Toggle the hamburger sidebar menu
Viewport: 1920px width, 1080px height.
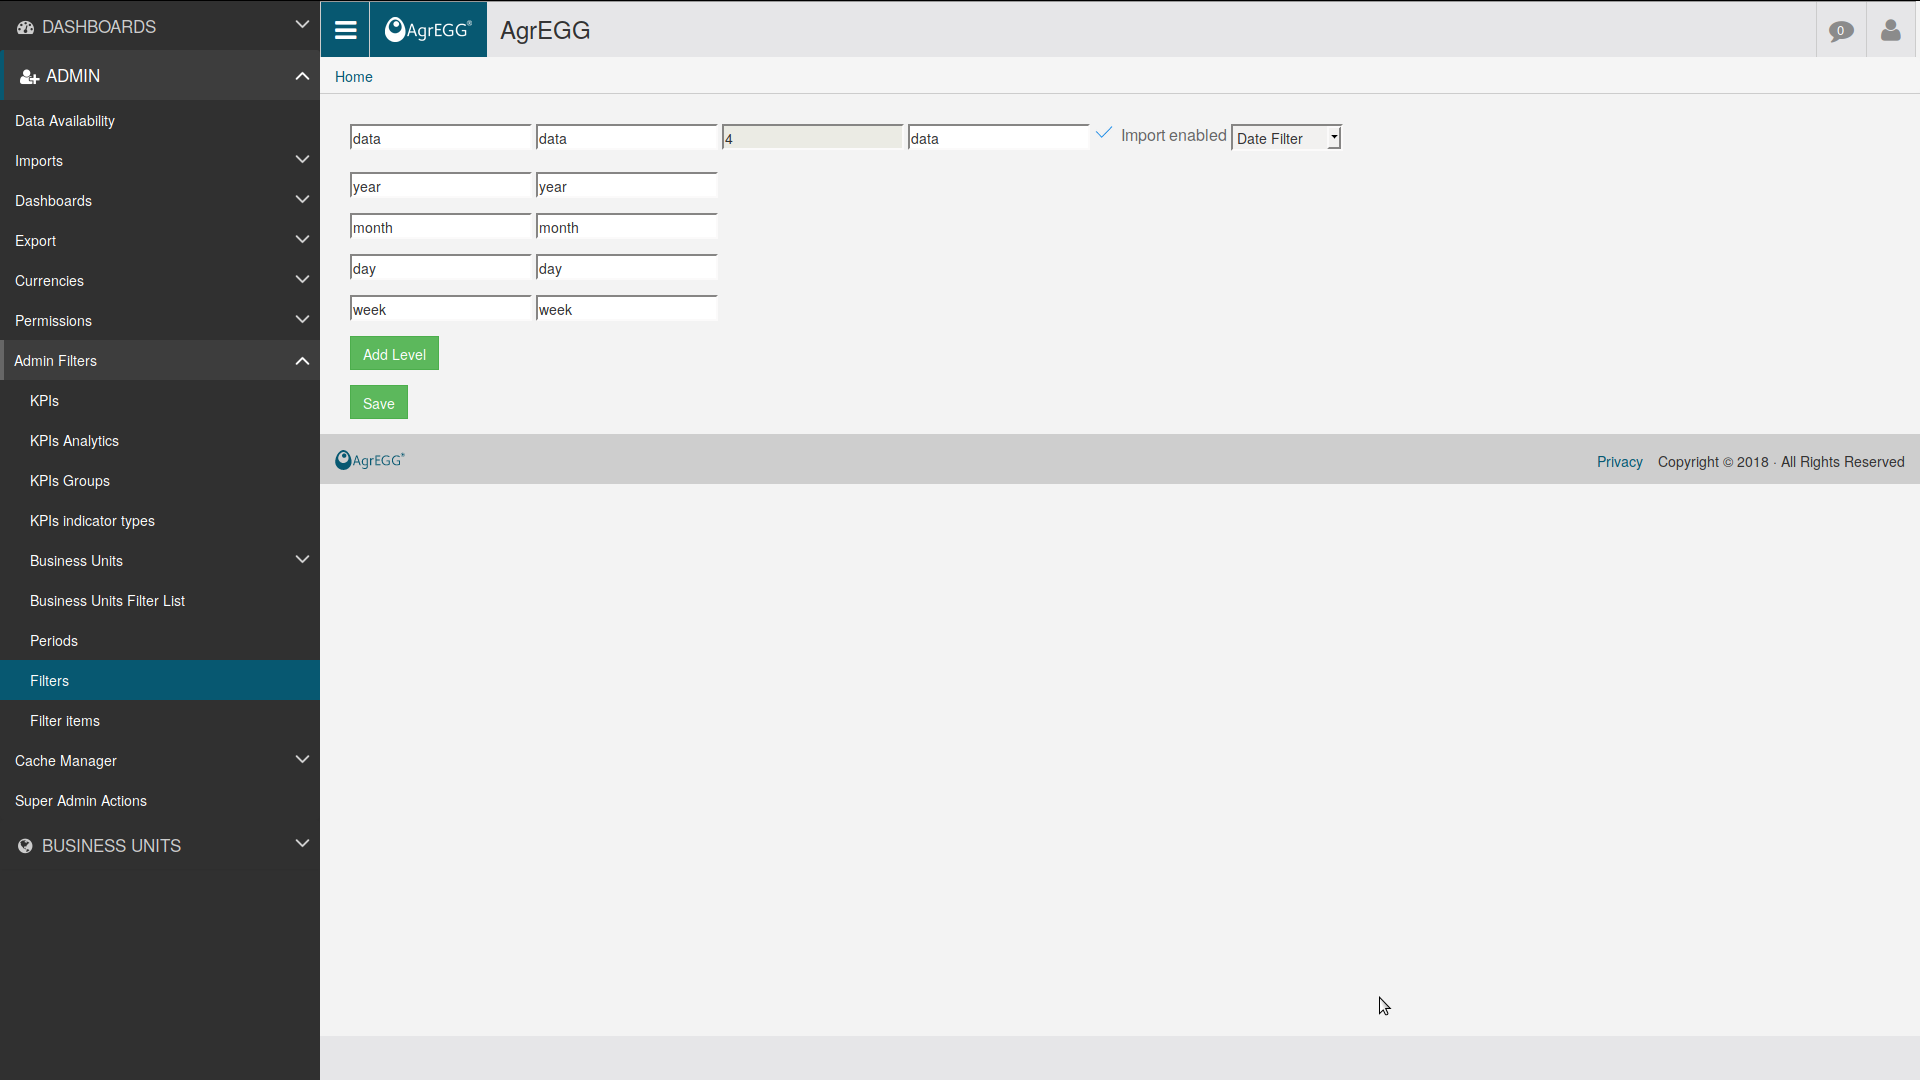point(345,30)
